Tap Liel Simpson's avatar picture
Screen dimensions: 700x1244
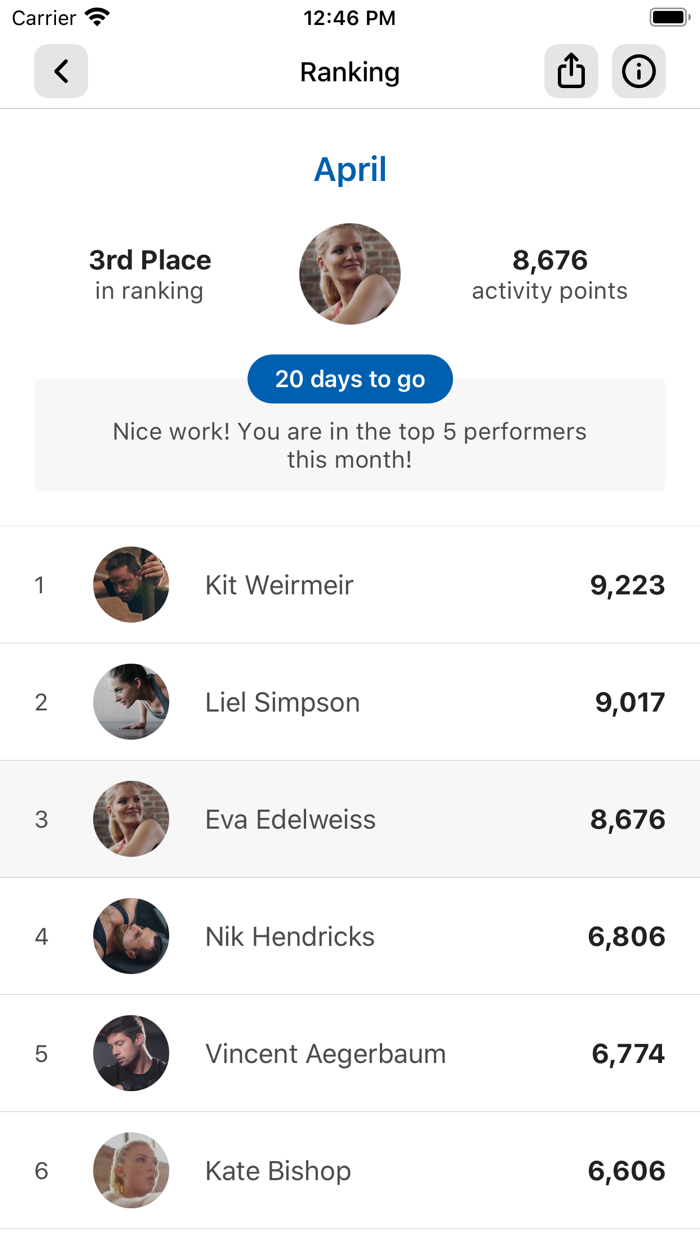pyautogui.click(x=131, y=702)
